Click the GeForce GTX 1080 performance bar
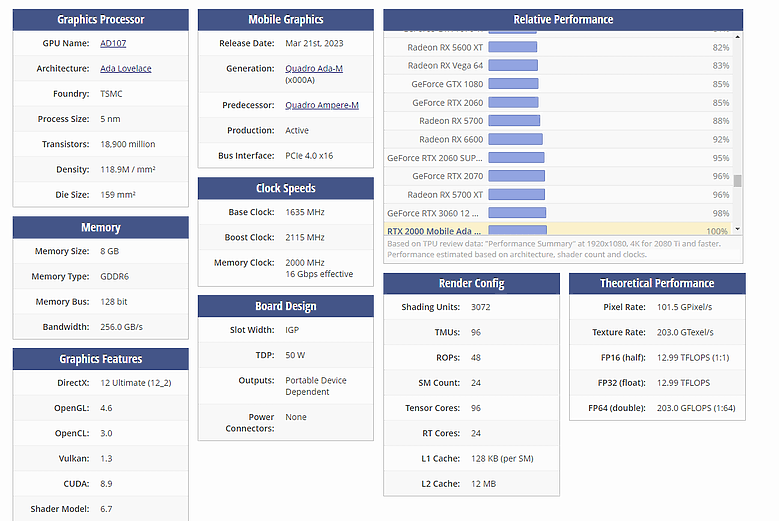The image size is (780, 521). 513,84
